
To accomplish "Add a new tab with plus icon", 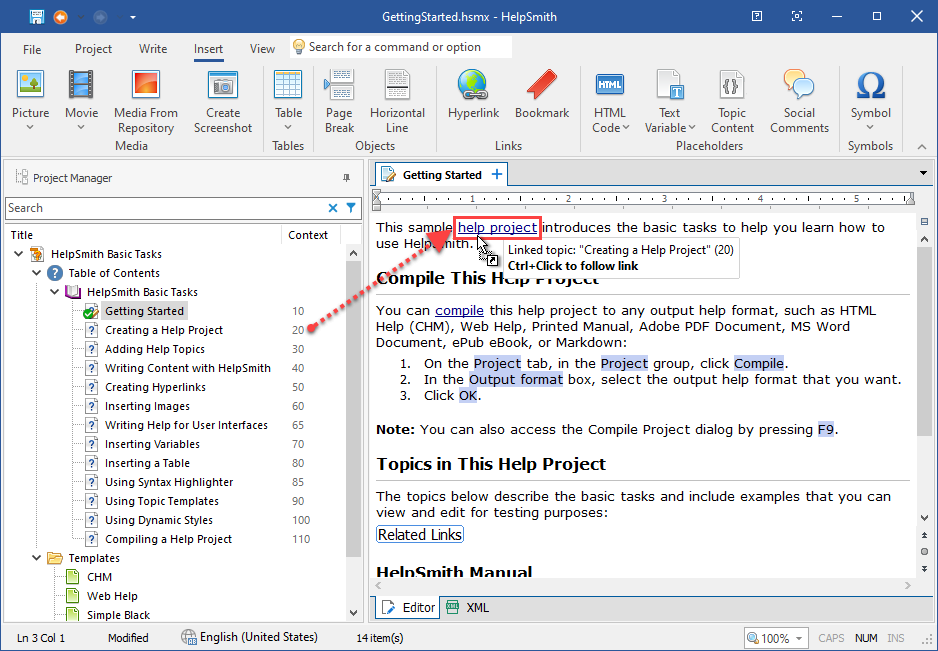I will click(497, 174).
